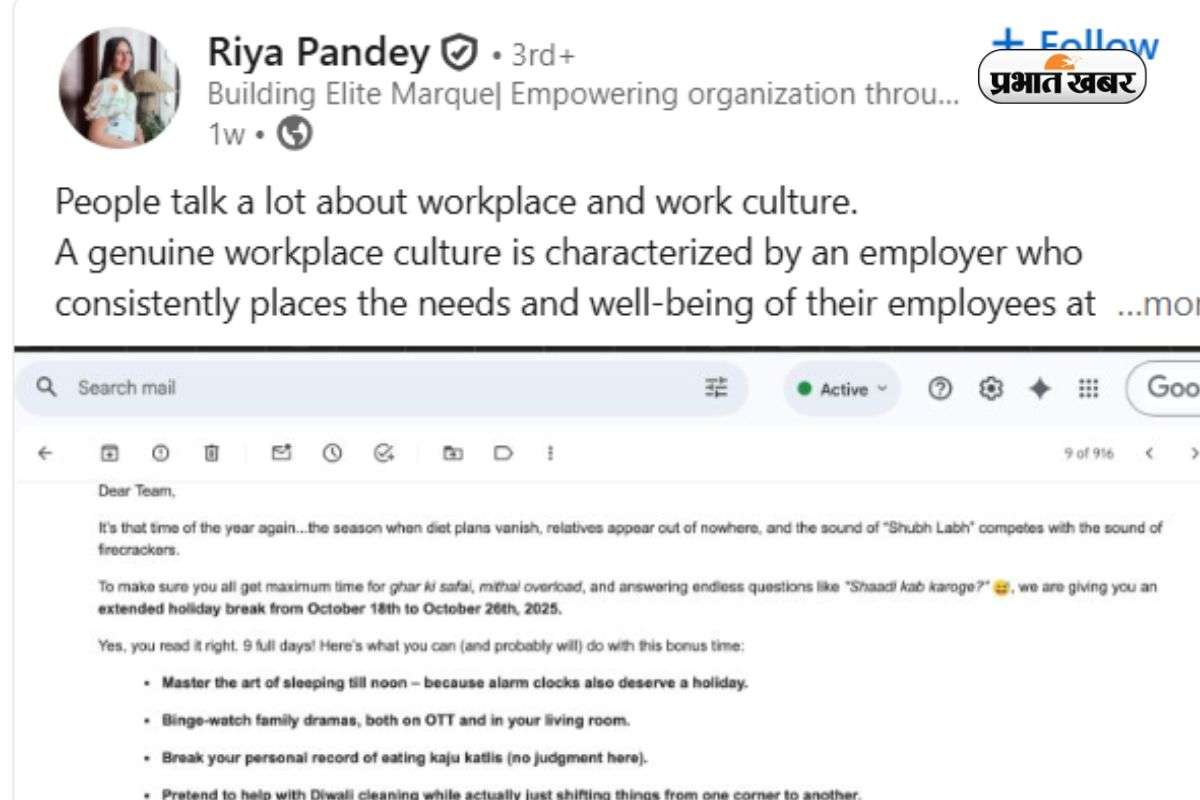The height and width of the screenshot is (800, 1200).
Task: Report this email as spam
Action: tap(160, 453)
